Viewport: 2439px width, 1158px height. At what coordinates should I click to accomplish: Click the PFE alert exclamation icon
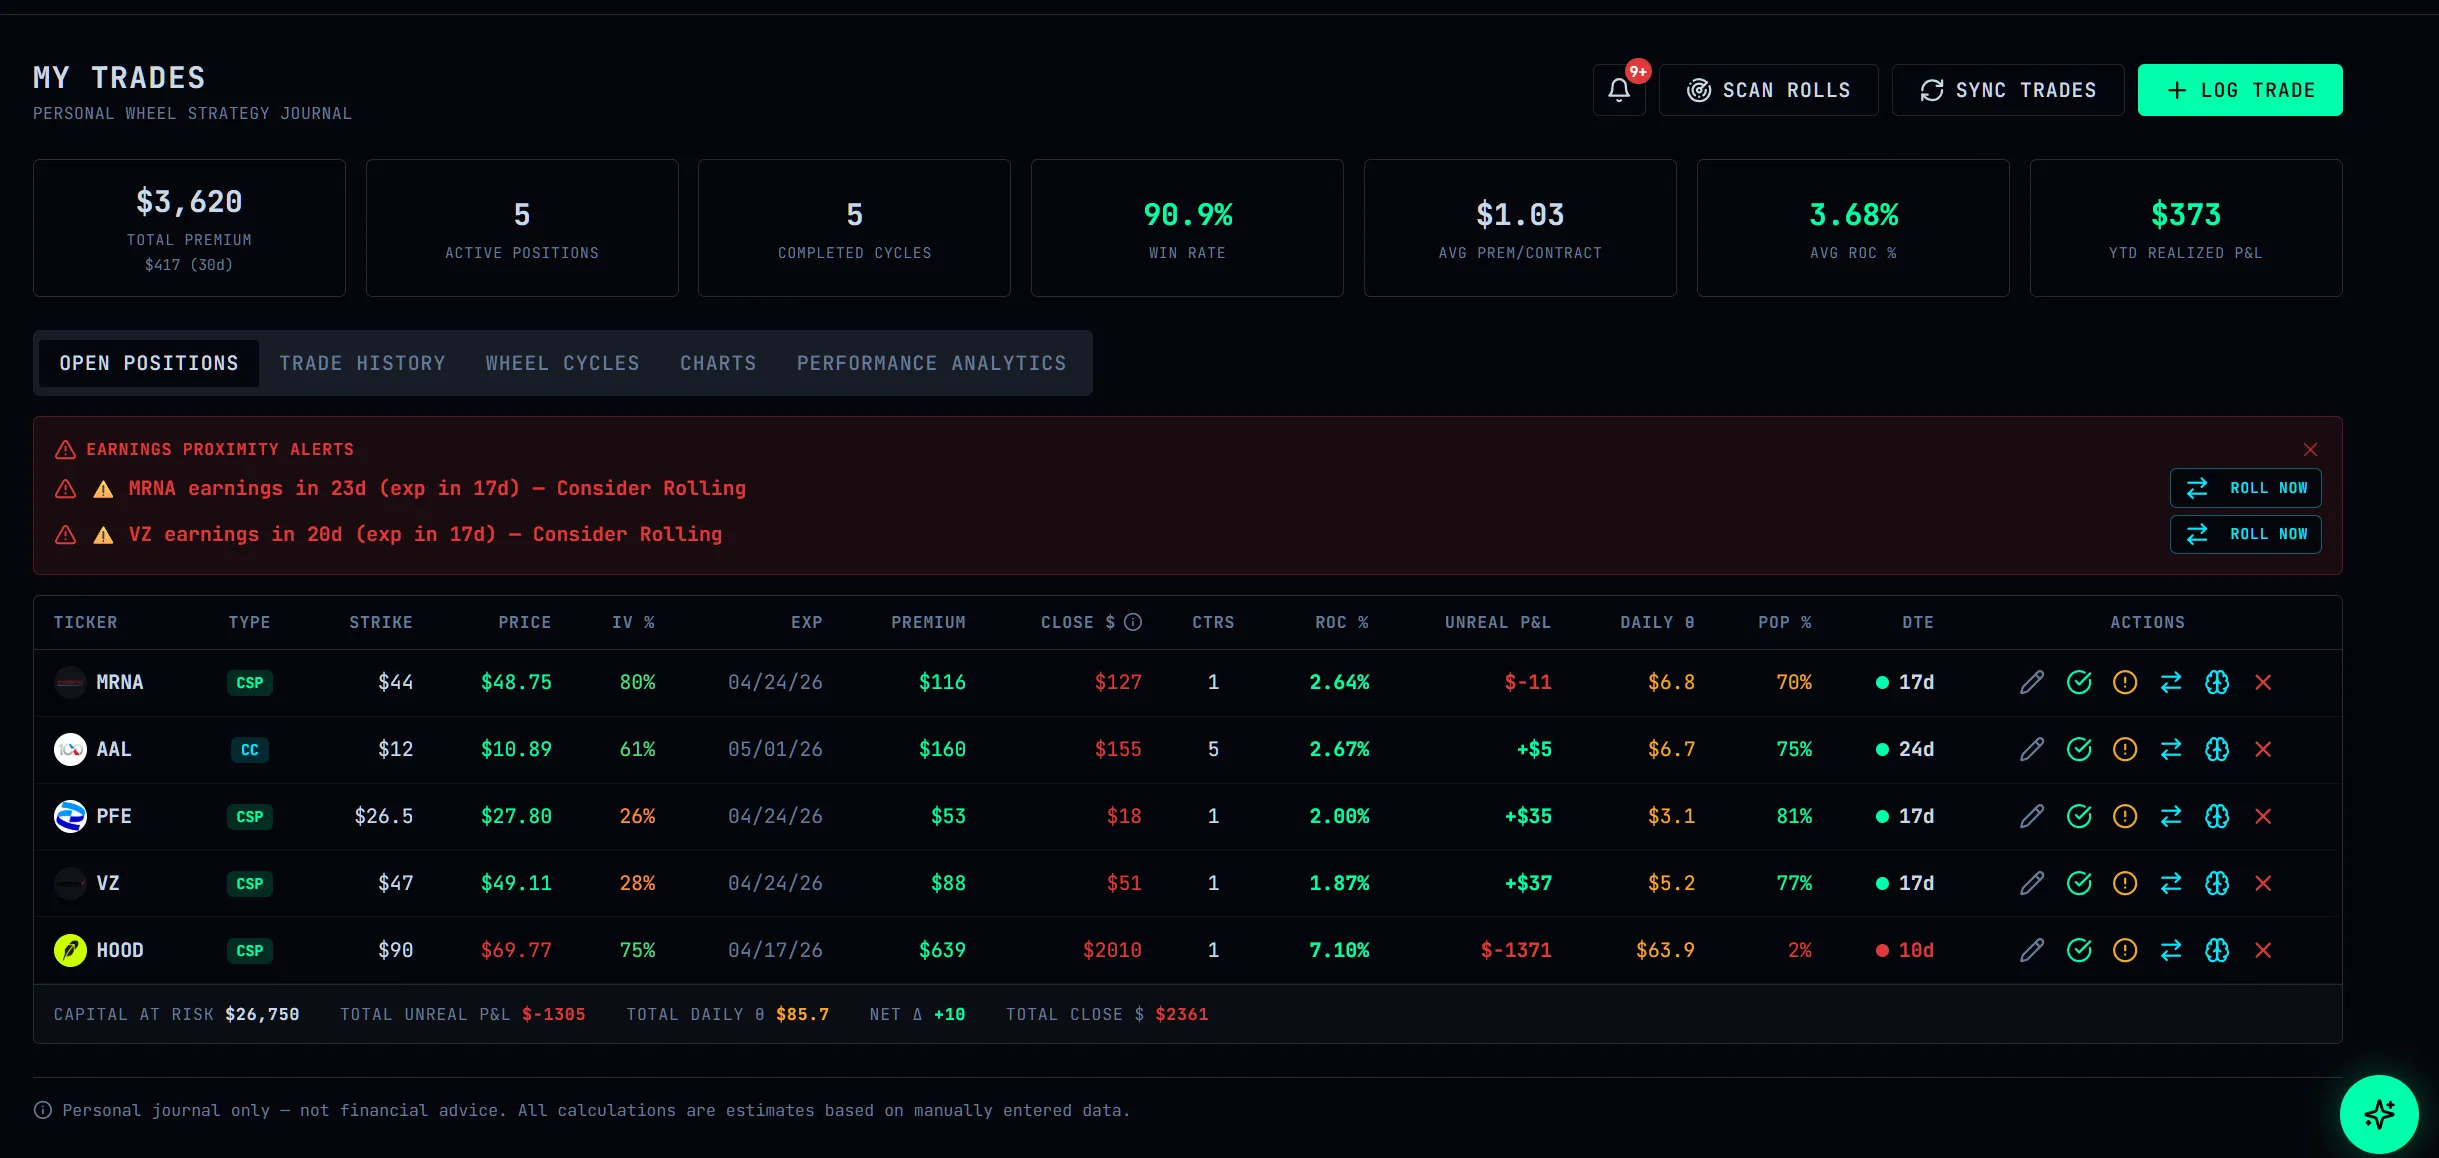2125,816
